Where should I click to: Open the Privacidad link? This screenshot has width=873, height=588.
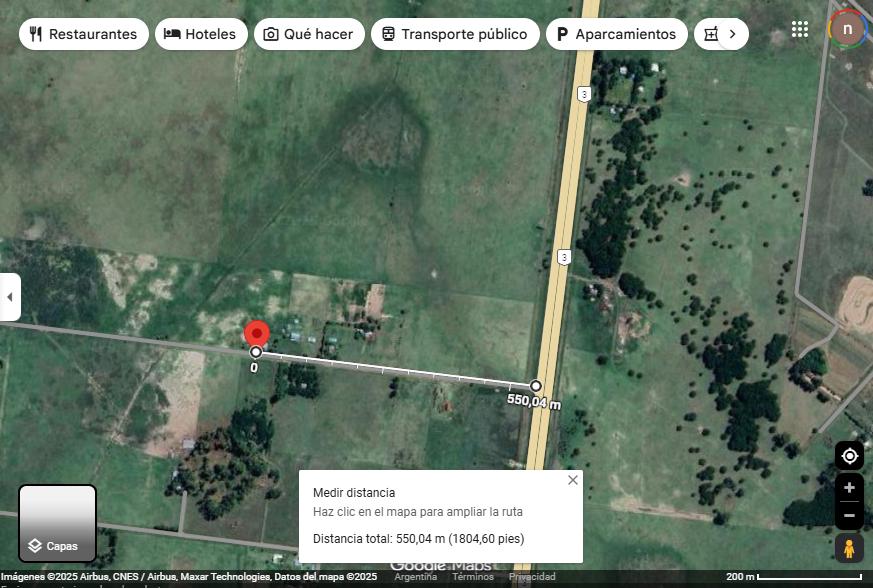(532, 577)
